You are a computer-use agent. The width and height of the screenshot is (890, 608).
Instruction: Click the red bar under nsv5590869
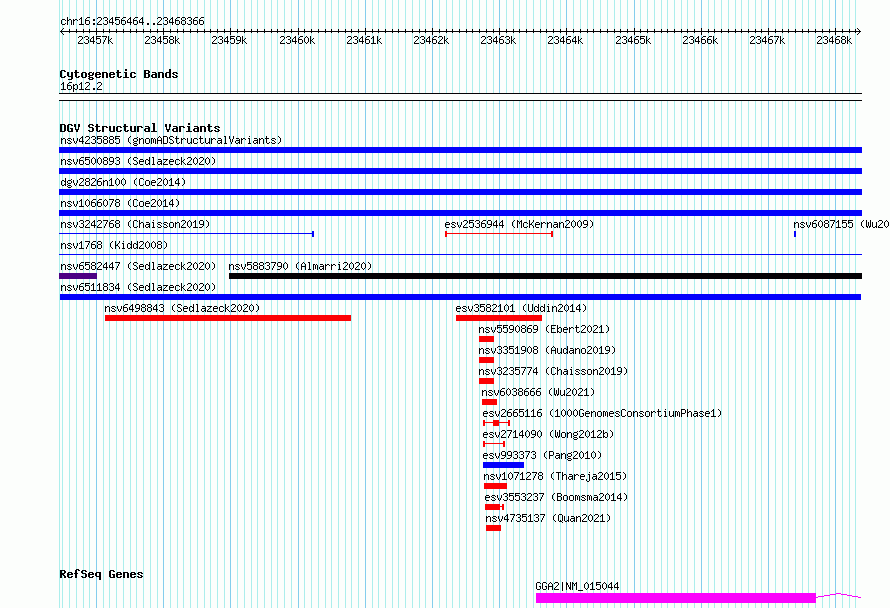[x=486, y=339]
